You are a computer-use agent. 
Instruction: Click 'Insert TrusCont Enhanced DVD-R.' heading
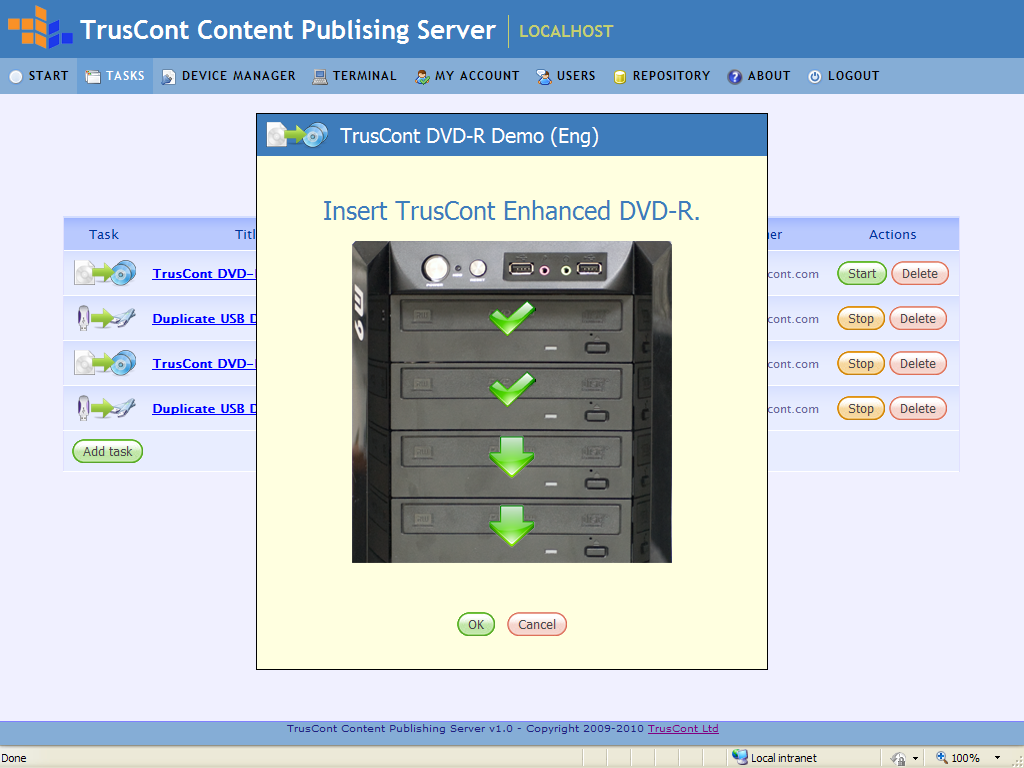coord(511,211)
